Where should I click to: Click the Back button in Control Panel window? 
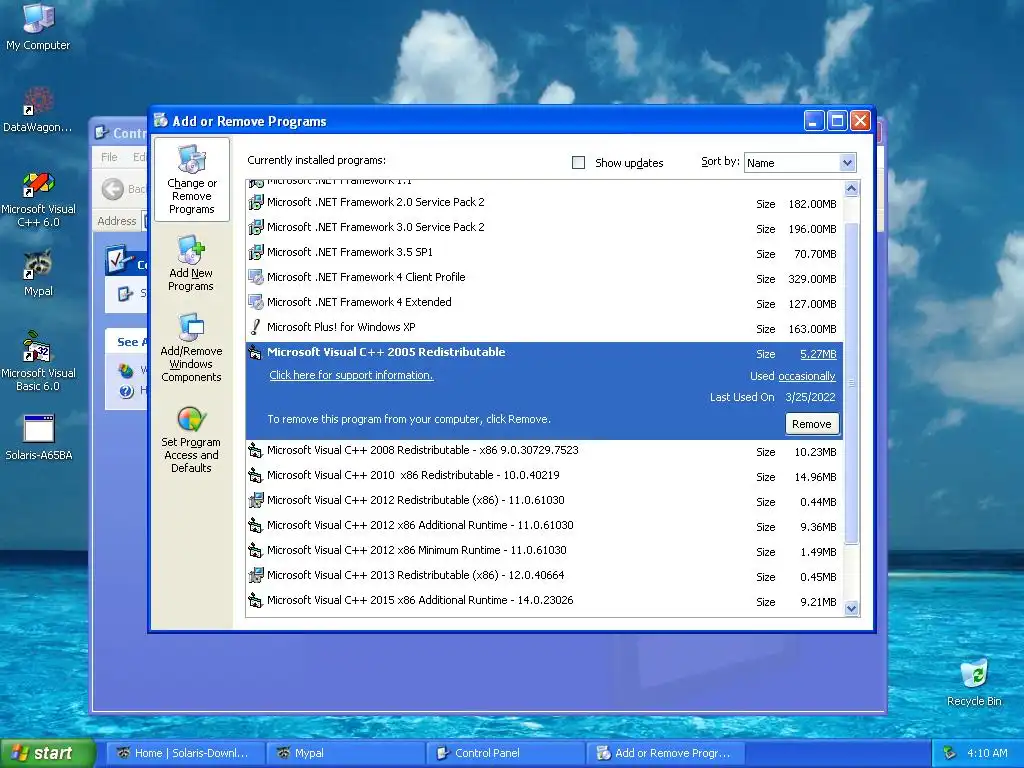[x=123, y=189]
